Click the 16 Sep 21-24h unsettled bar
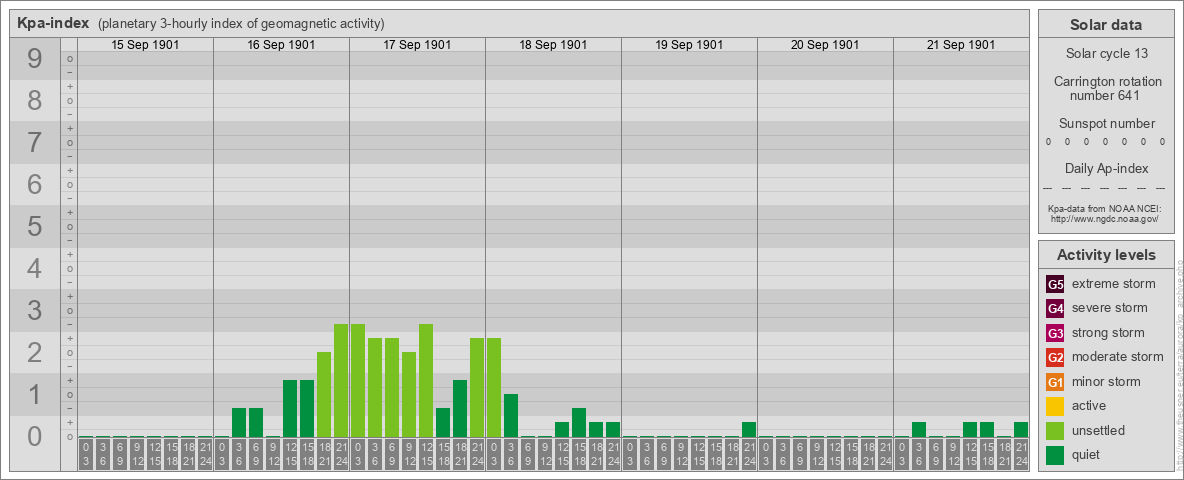The height and width of the screenshot is (480, 1184). (x=341, y=380)
